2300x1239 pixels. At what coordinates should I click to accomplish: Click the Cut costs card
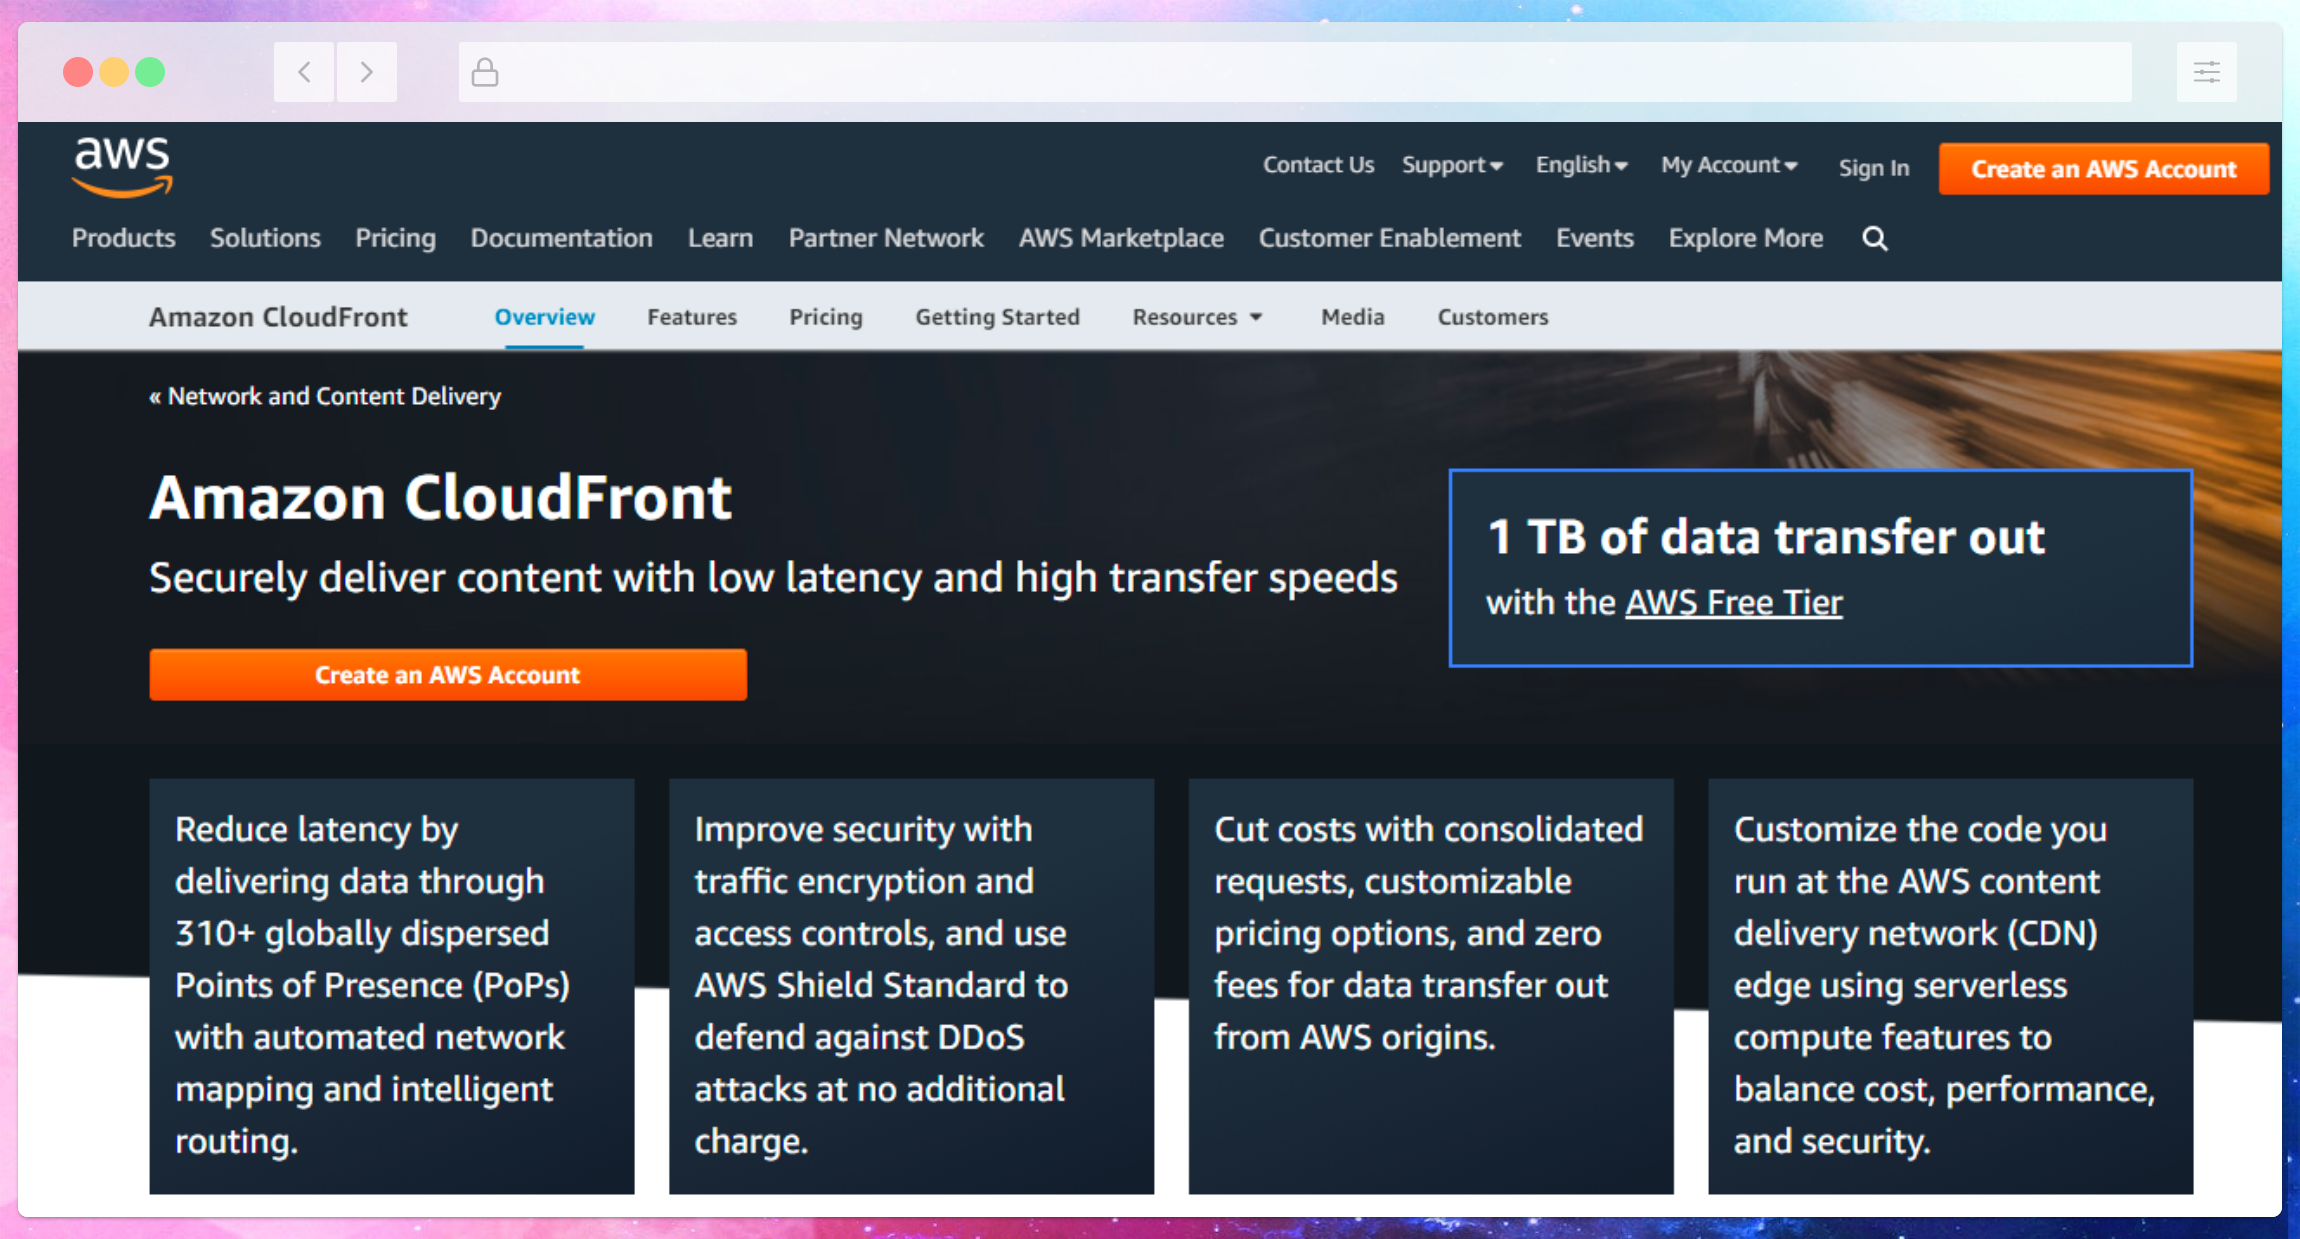coord(1431,986)
